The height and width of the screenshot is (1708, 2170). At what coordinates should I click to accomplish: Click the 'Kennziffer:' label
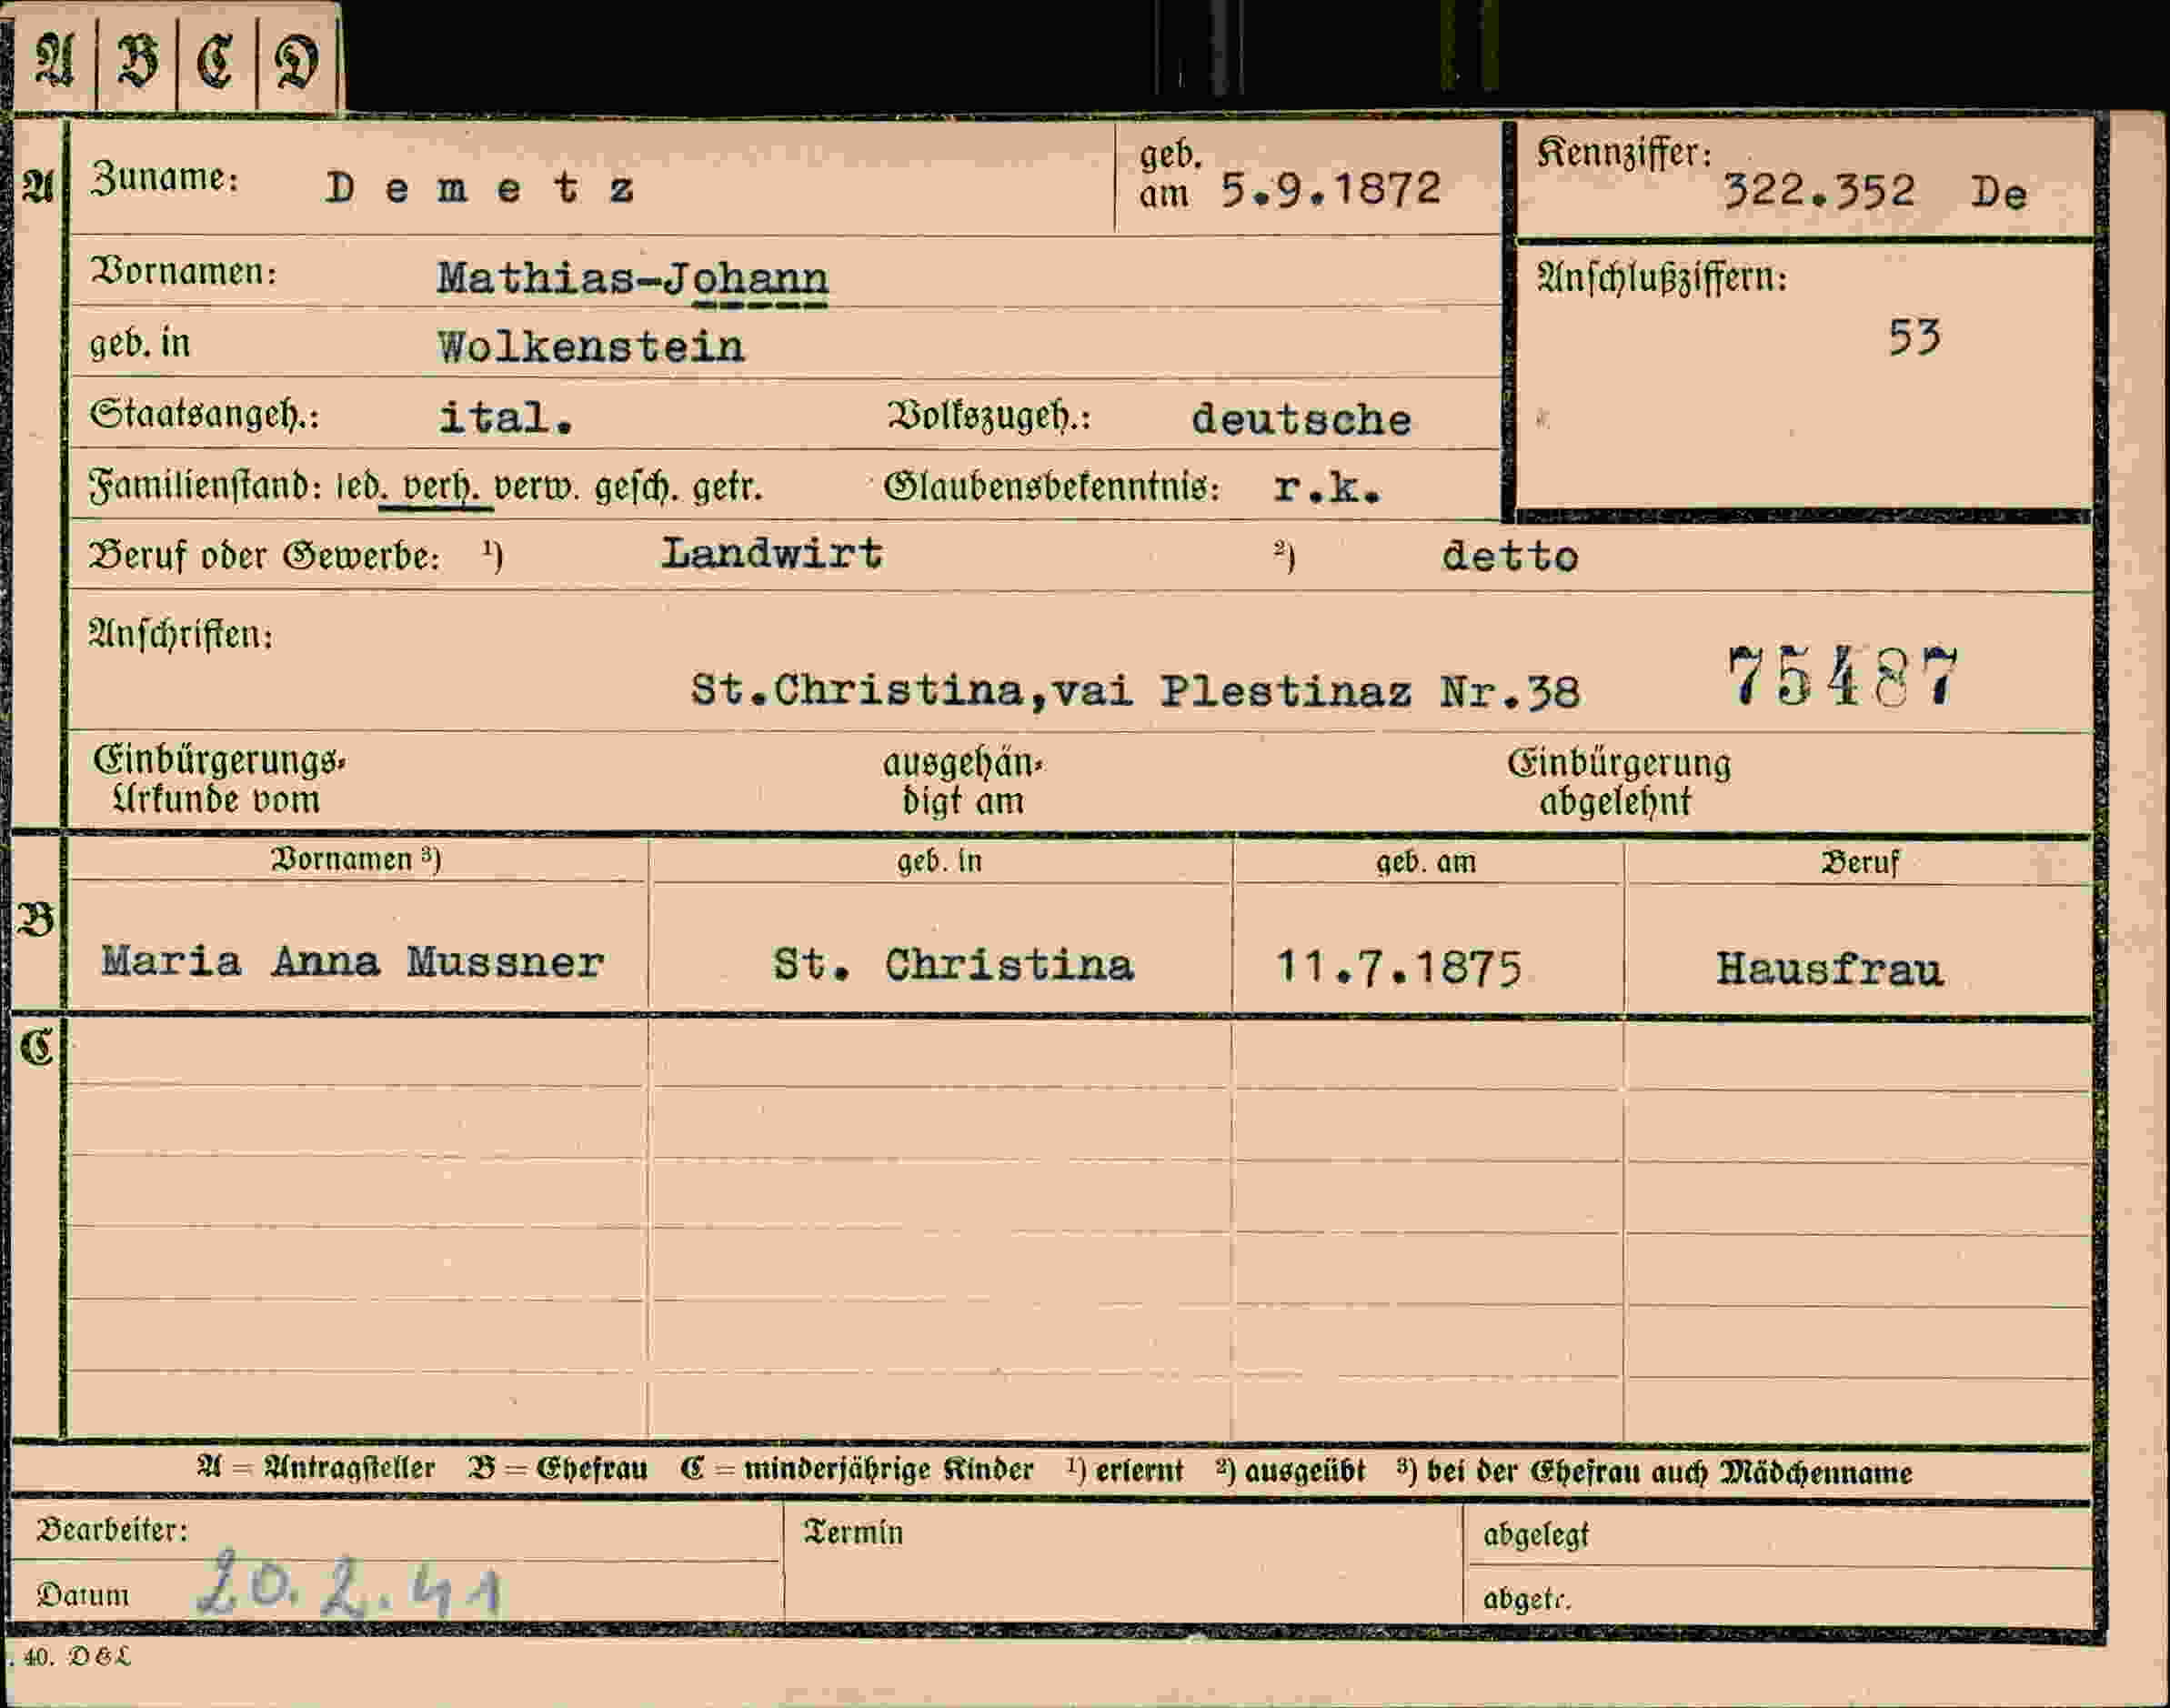[x=1624, y=153]
